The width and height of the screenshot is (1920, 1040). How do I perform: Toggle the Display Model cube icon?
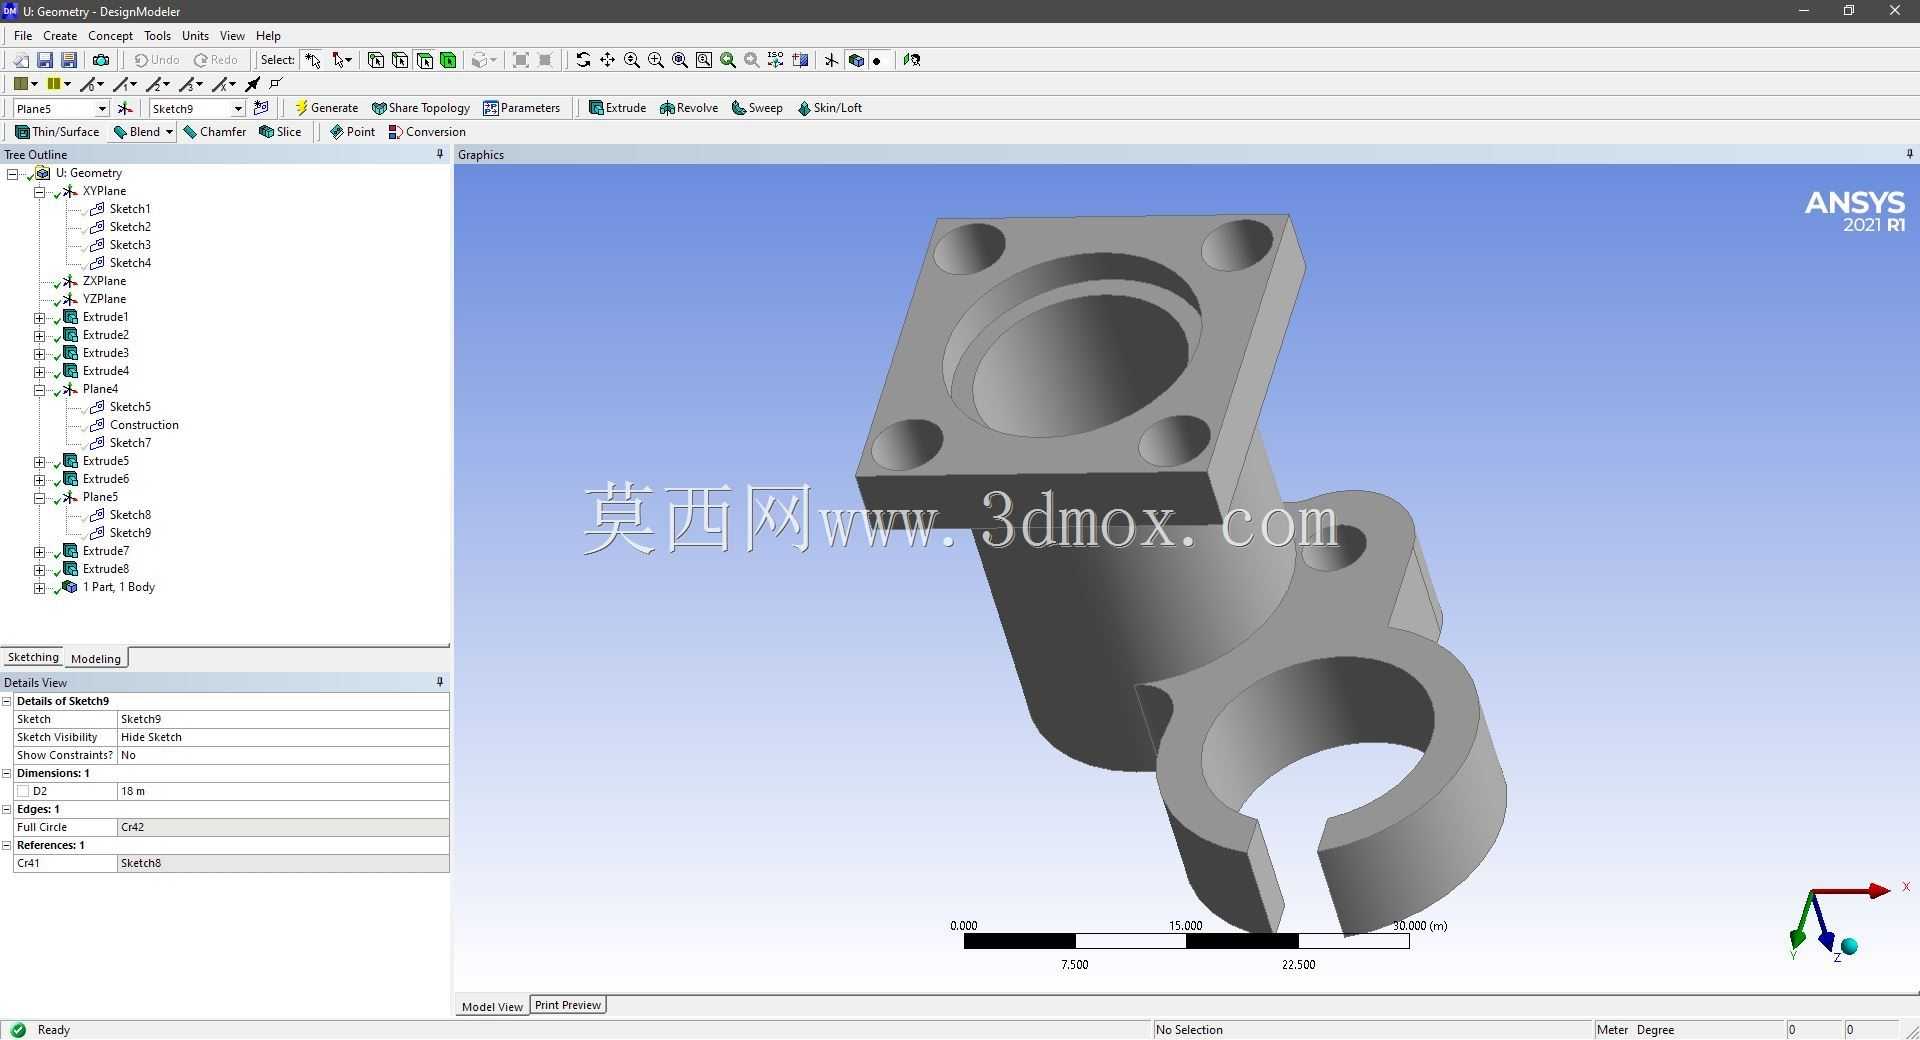856,60
